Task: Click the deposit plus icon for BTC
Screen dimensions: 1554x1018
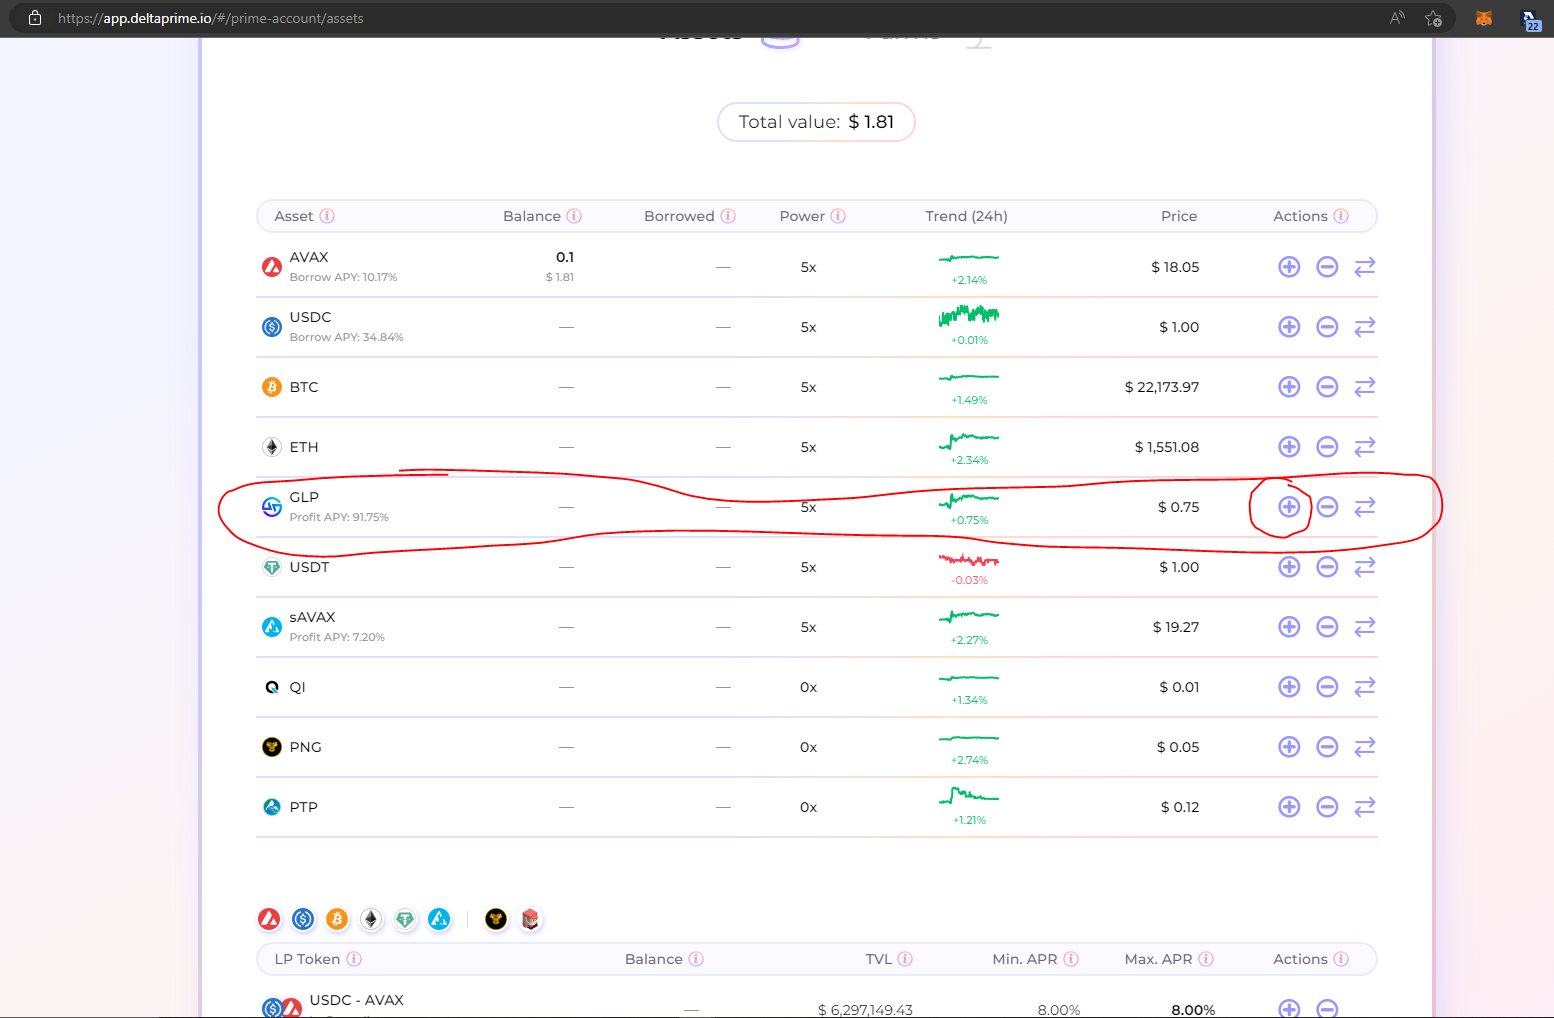Action: pos(1288,387)
